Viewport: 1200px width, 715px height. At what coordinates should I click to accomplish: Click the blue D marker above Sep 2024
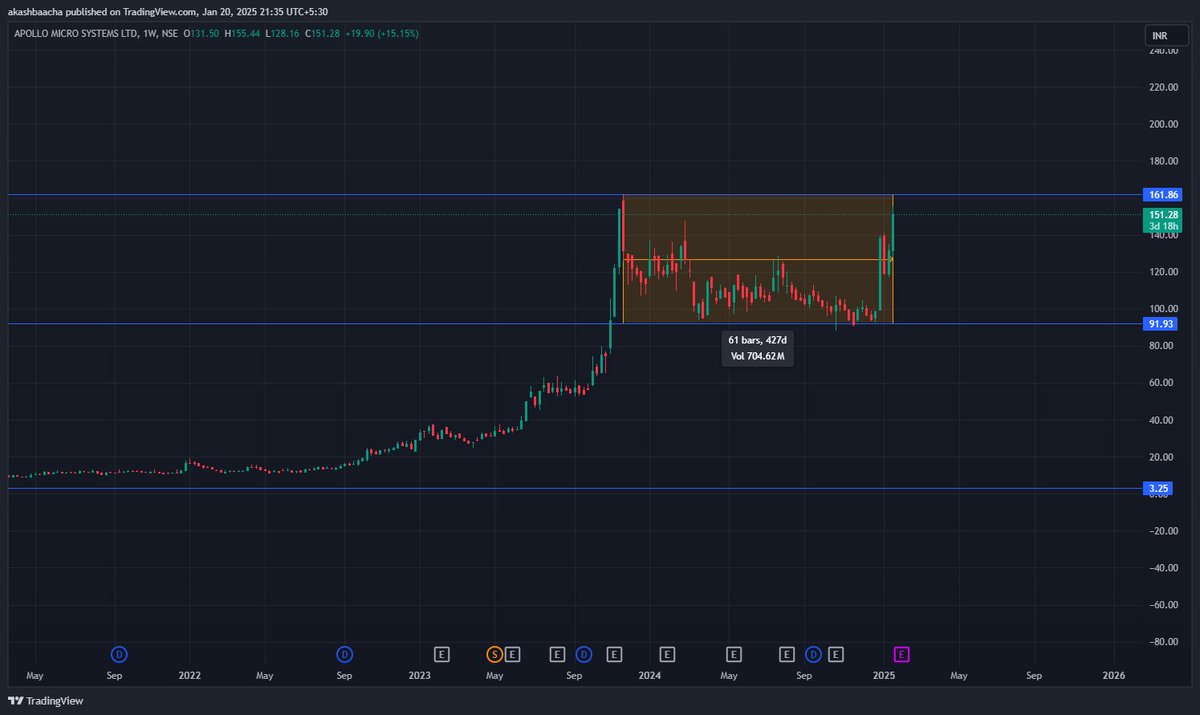(813, 654)
